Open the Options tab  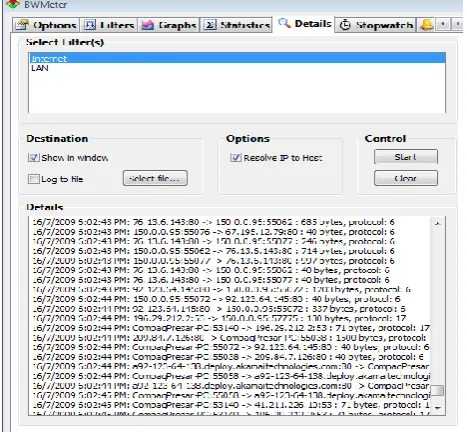(46, 25)
